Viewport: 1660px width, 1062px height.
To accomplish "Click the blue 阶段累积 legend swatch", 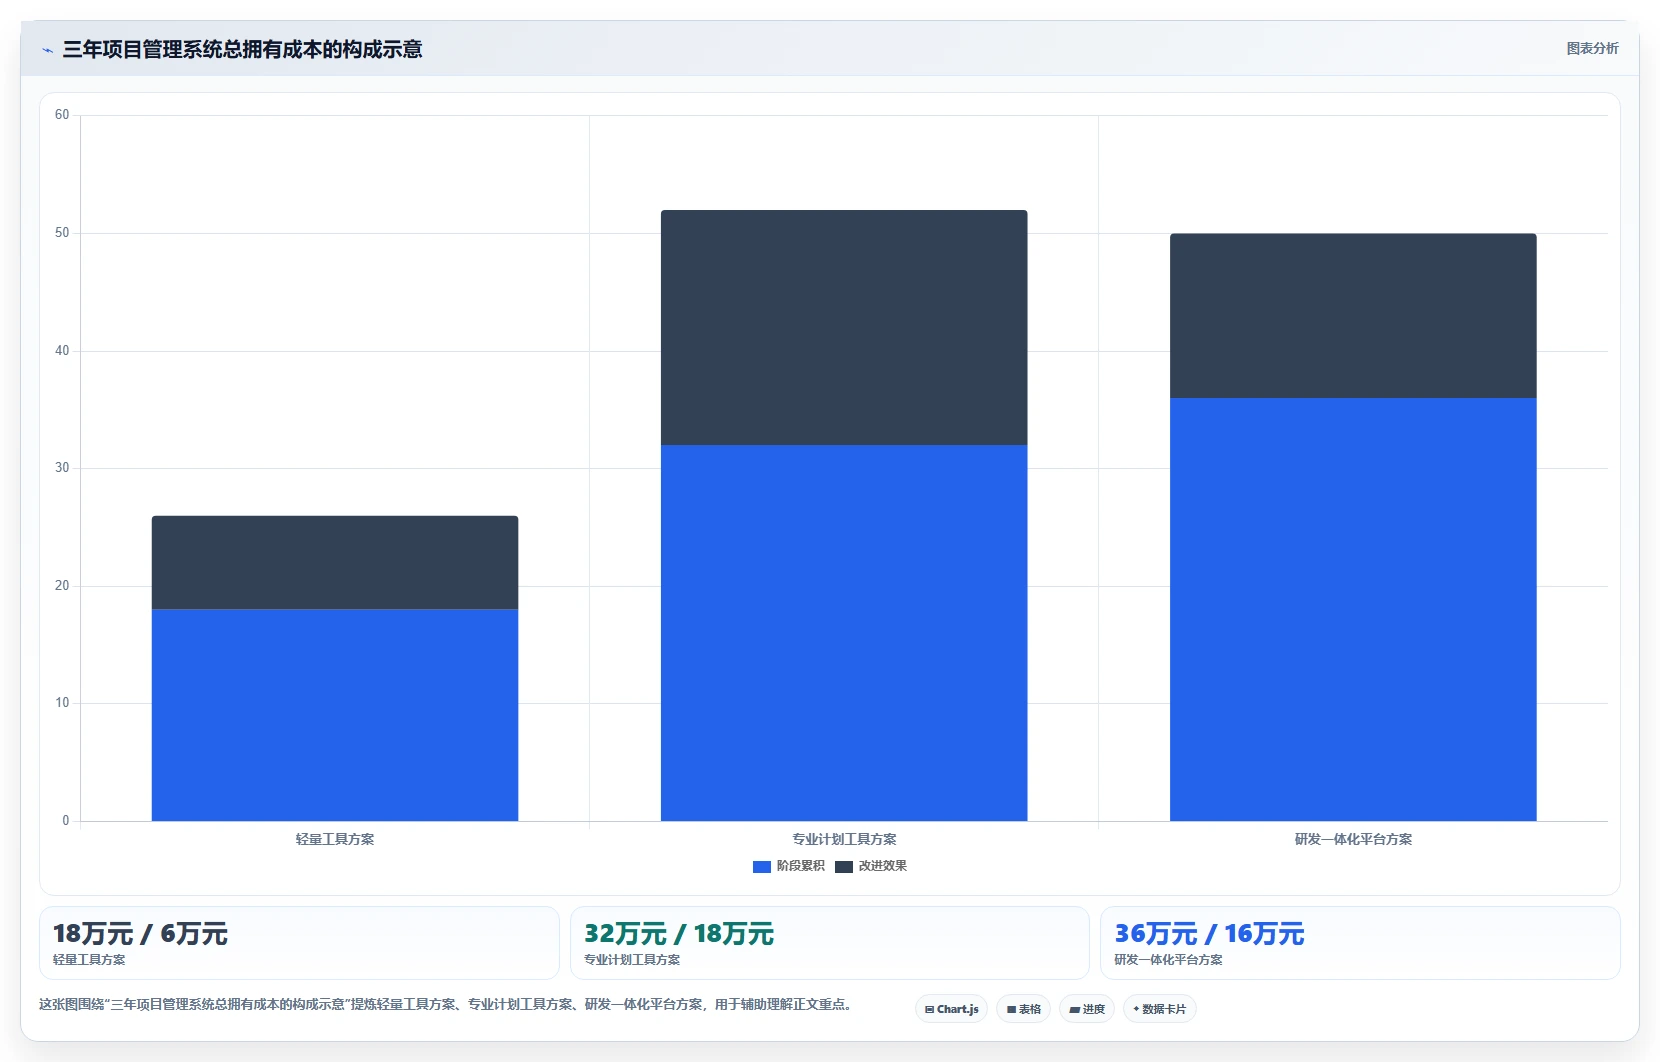I will point(762,866).
